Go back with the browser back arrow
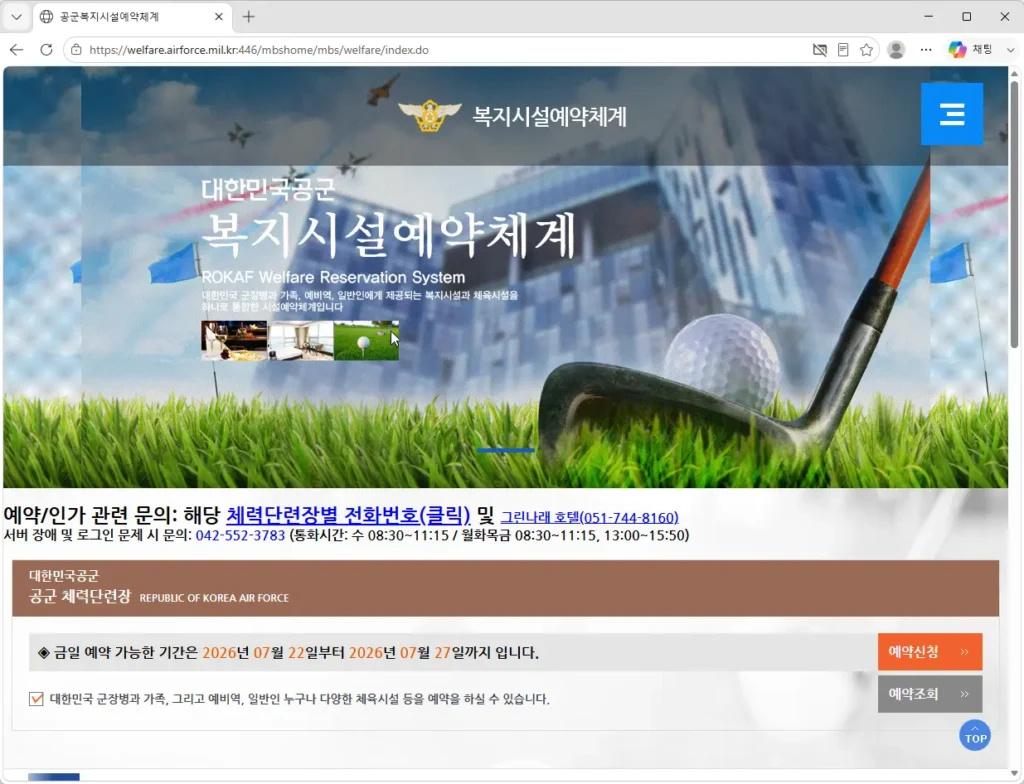 pyautogui.click(x=16, y=50)
